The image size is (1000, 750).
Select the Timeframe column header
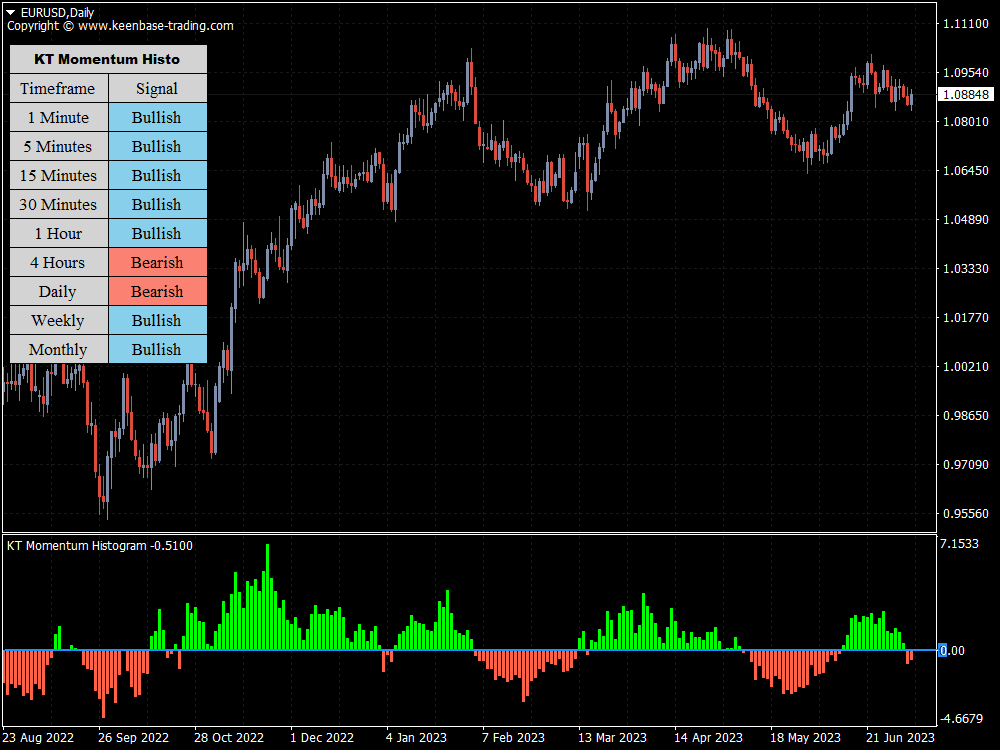(x=58, y=88)
